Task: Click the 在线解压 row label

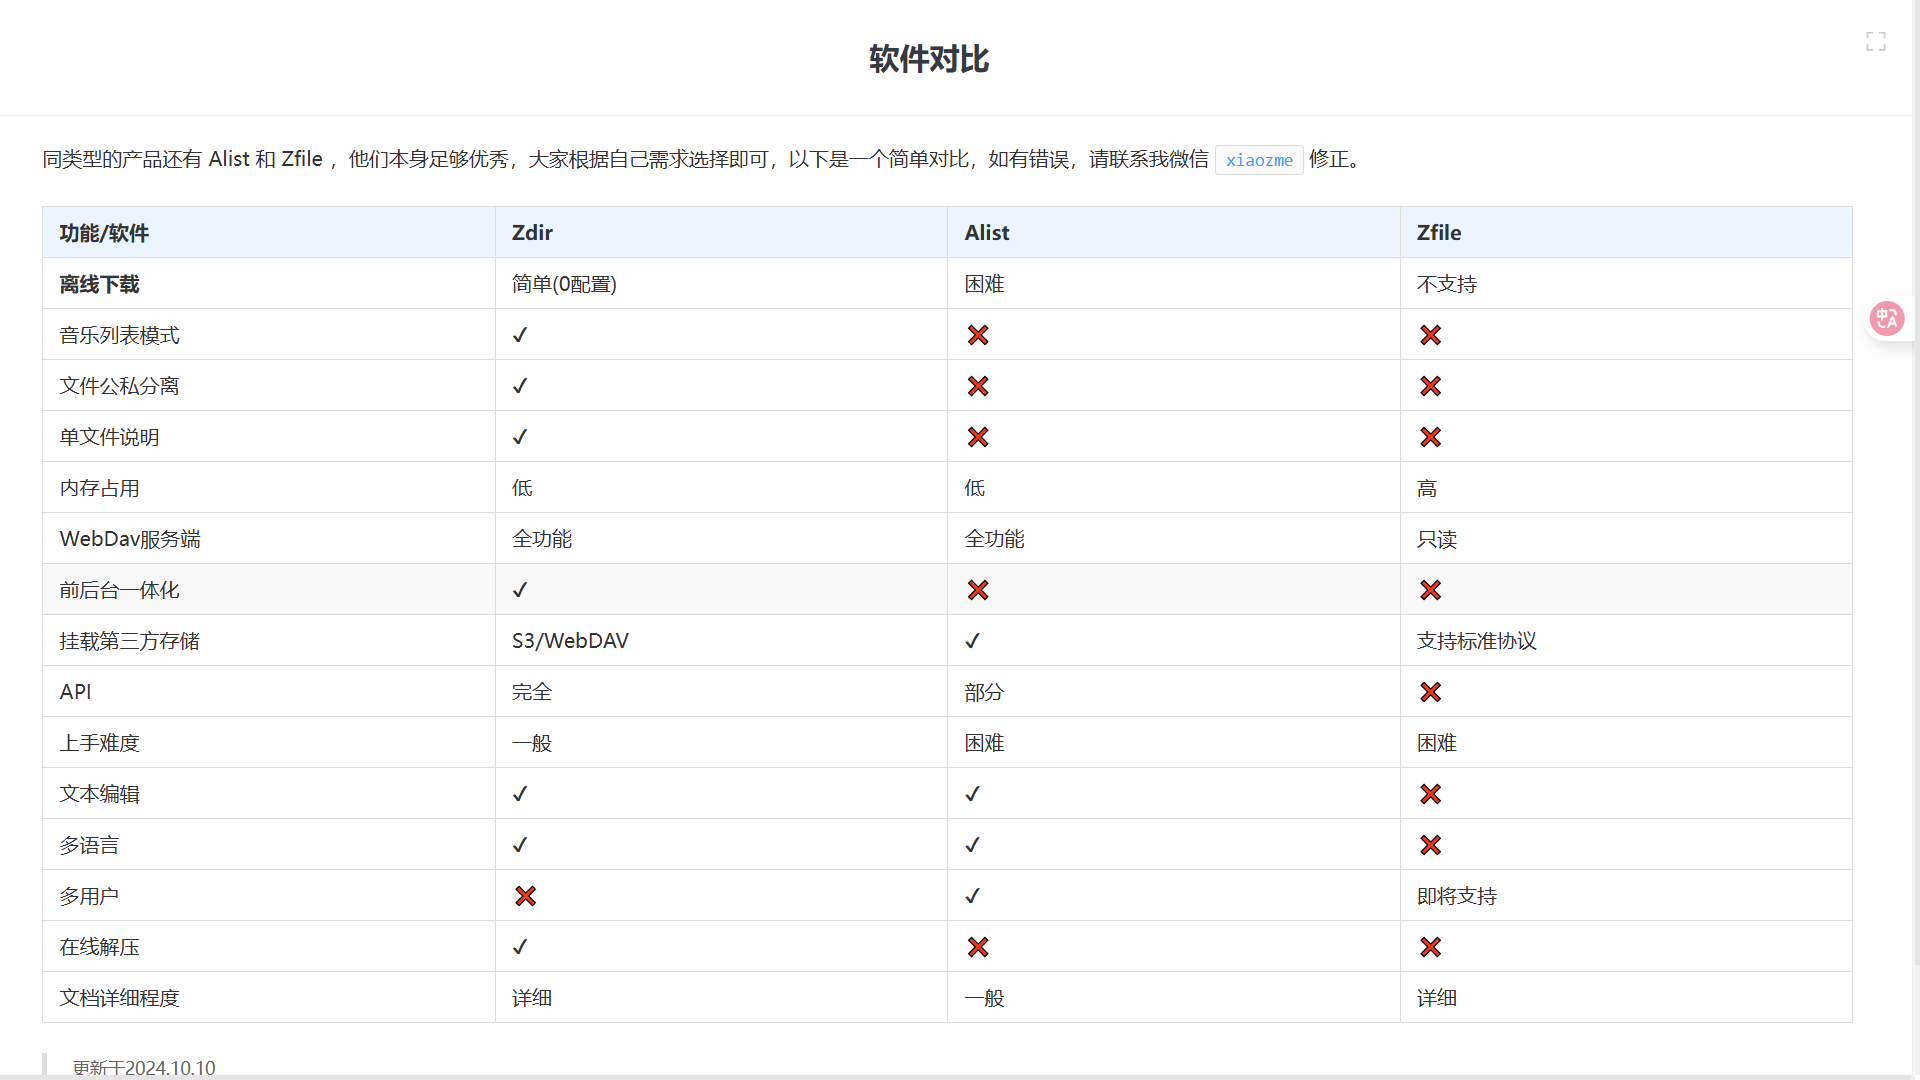Action: pos(99,947)
